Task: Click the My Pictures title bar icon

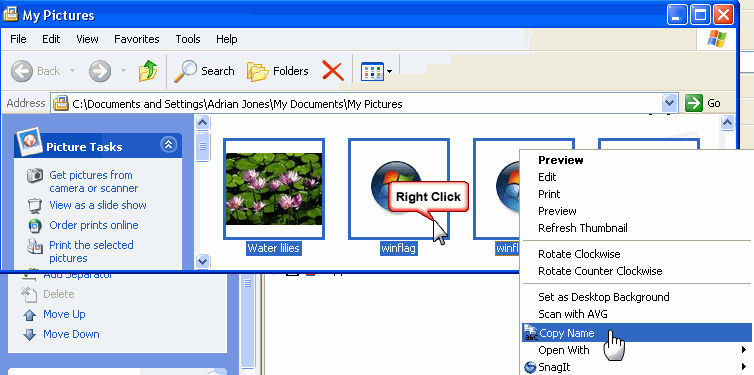Action: [10, 14]
